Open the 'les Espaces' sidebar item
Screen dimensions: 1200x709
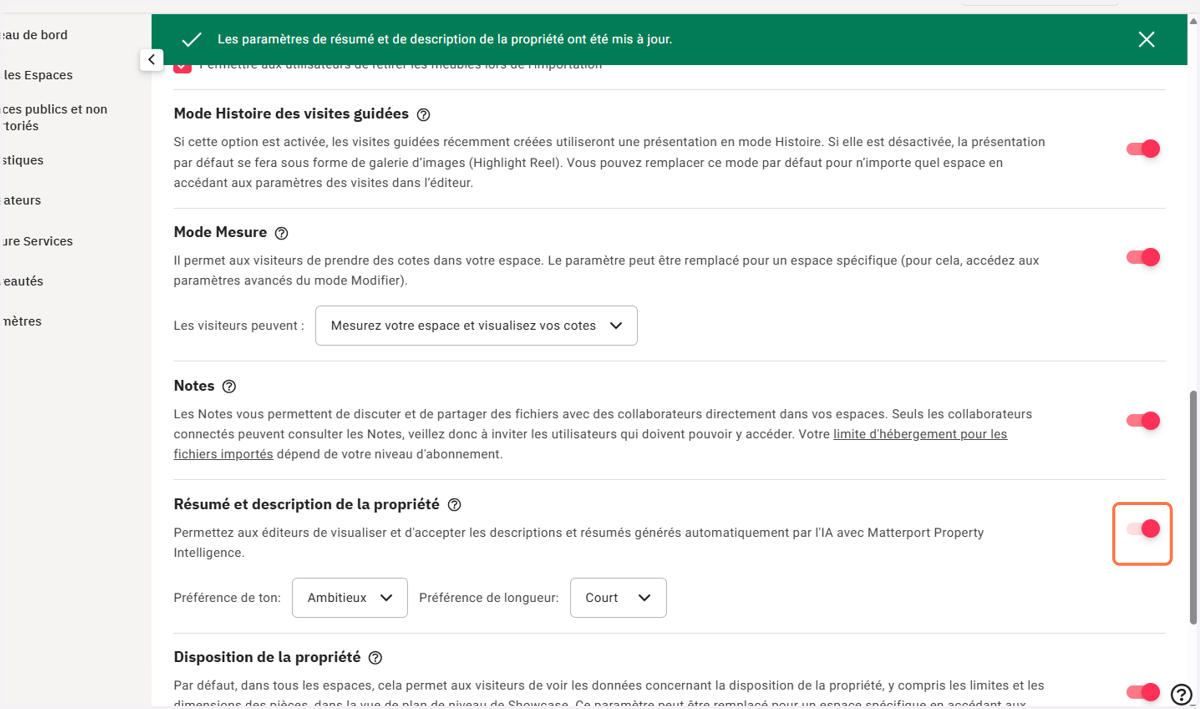[38, 75]
